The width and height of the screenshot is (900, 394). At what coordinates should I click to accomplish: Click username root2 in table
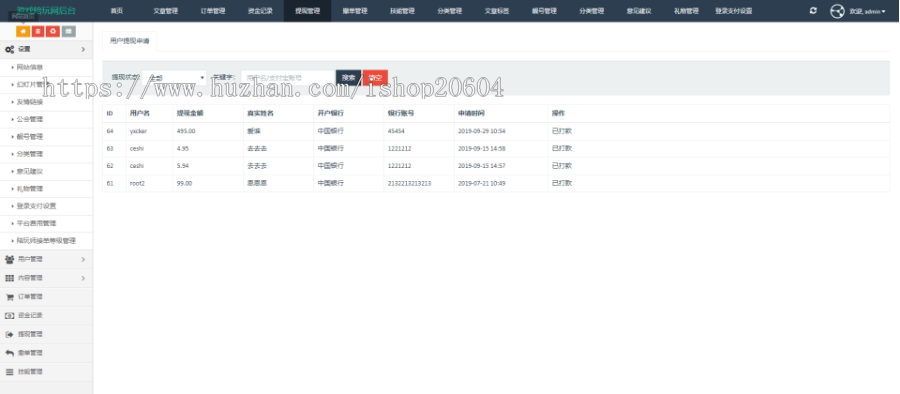pyautogui.click(x=137, y=183)
